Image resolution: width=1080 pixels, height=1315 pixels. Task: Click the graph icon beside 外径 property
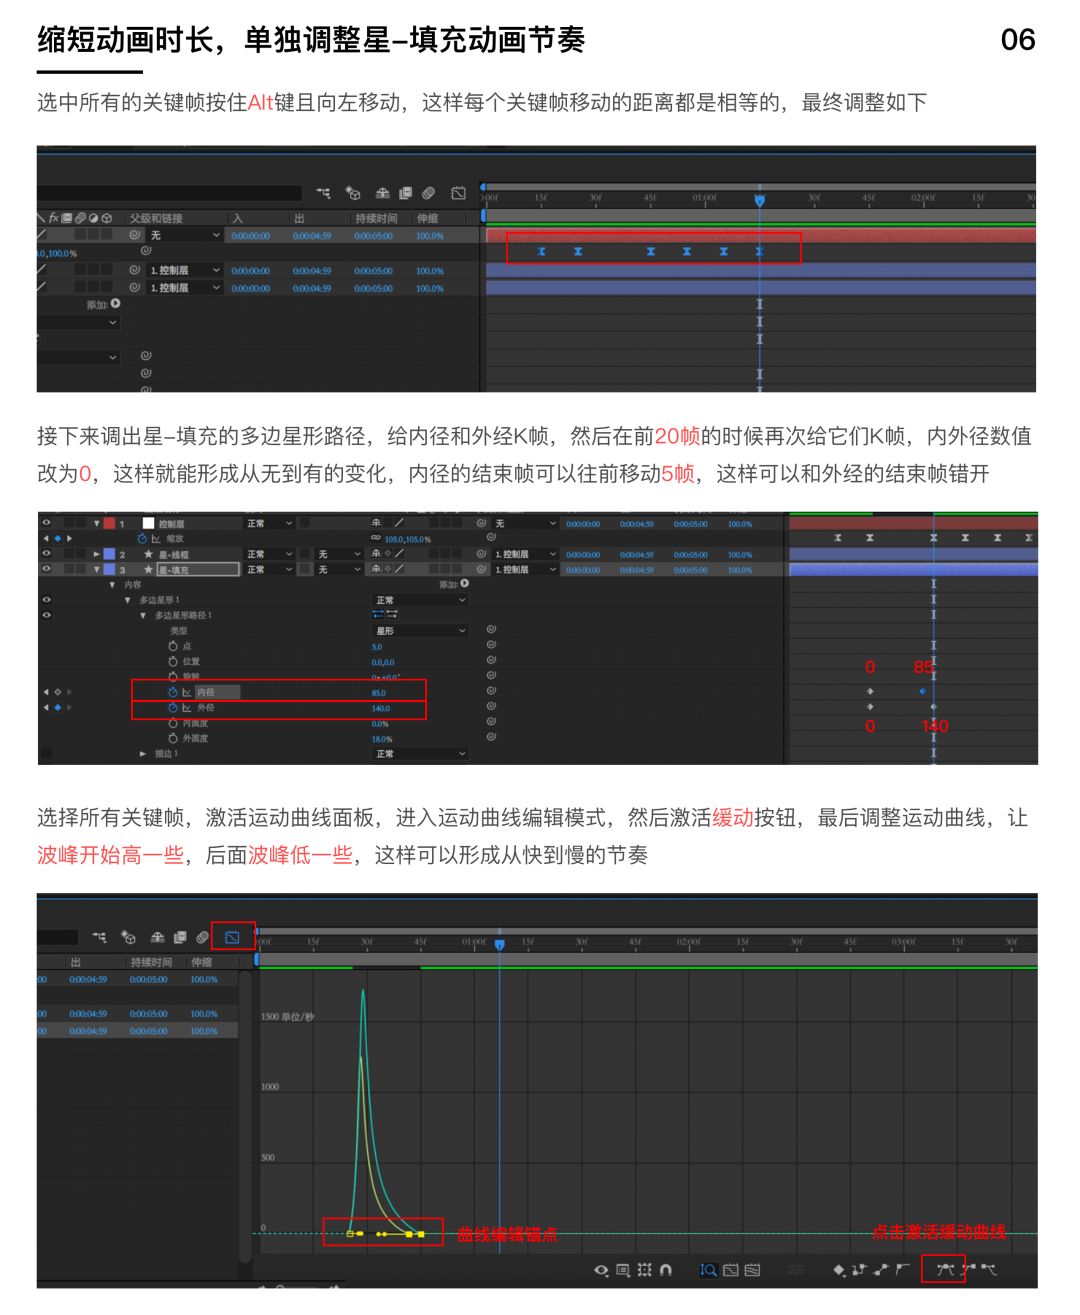186,708
